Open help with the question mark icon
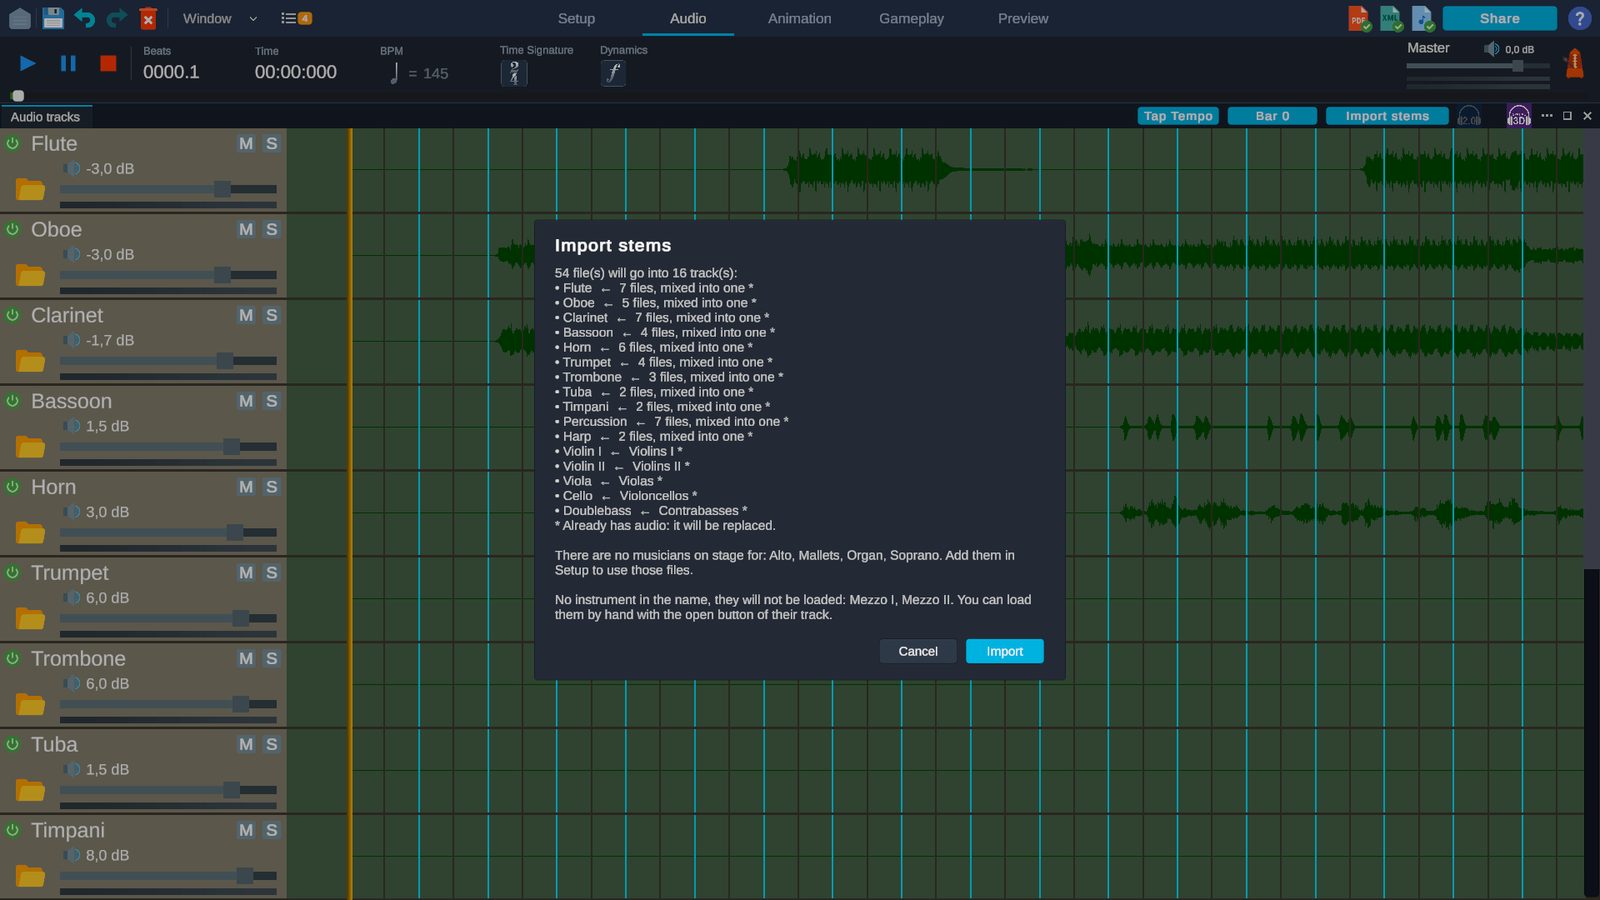 pyautogui.click(x=1580, y=18)
